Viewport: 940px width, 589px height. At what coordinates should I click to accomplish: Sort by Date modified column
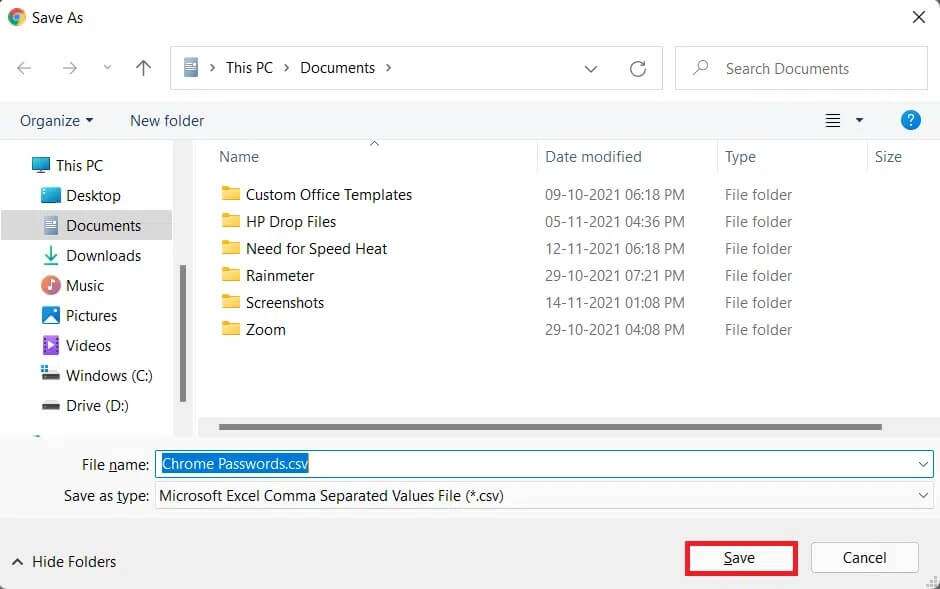pos(593,157)
